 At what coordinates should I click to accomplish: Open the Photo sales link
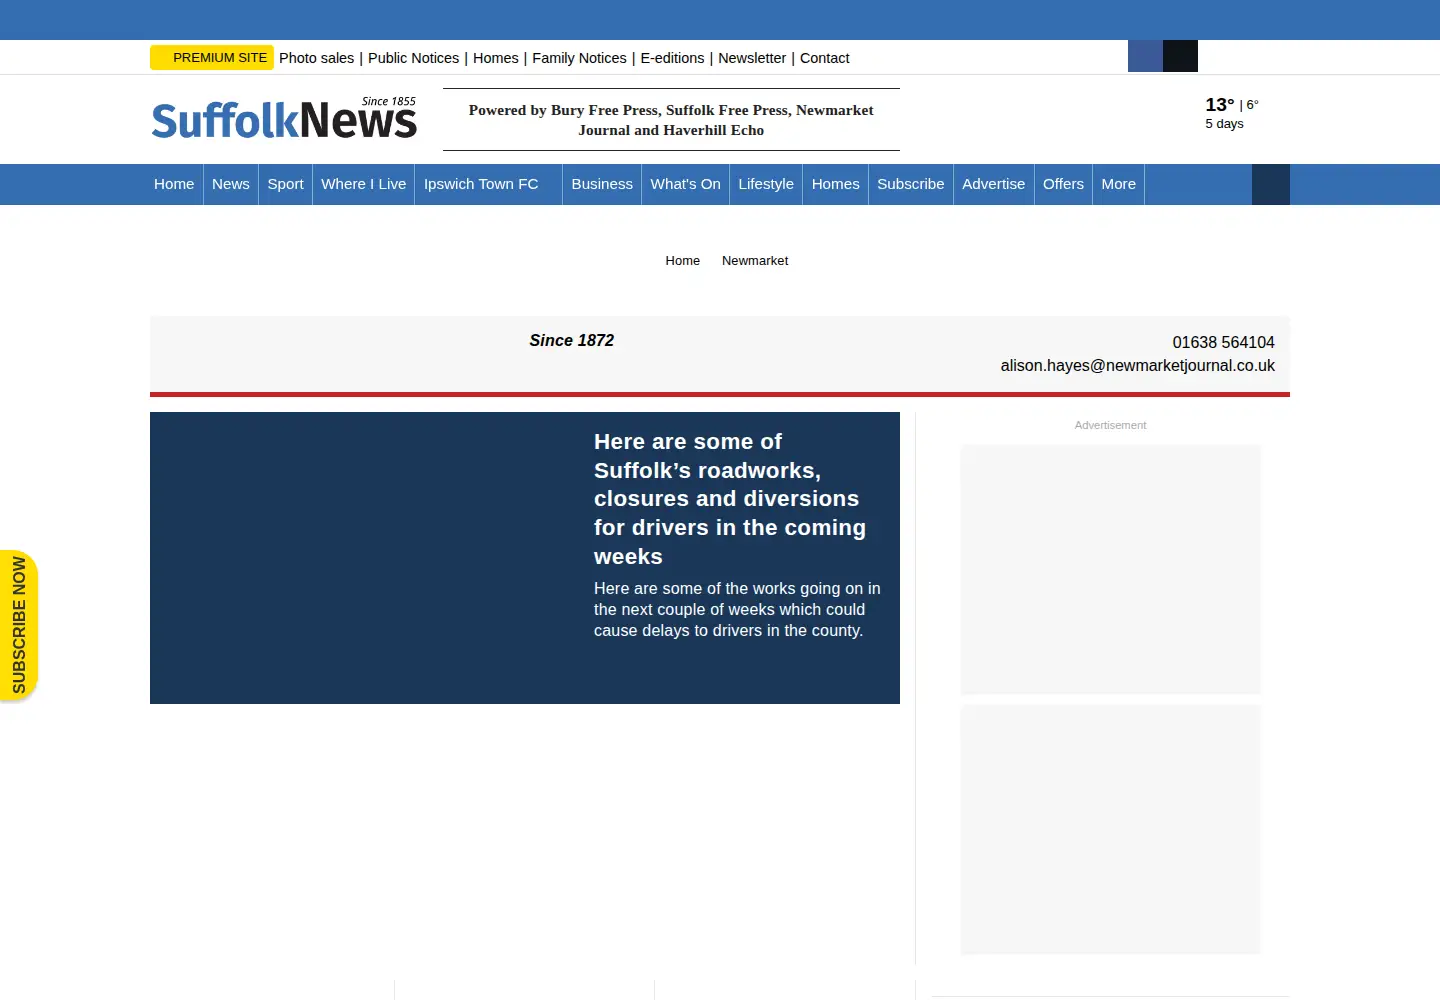tap(316, 58)
